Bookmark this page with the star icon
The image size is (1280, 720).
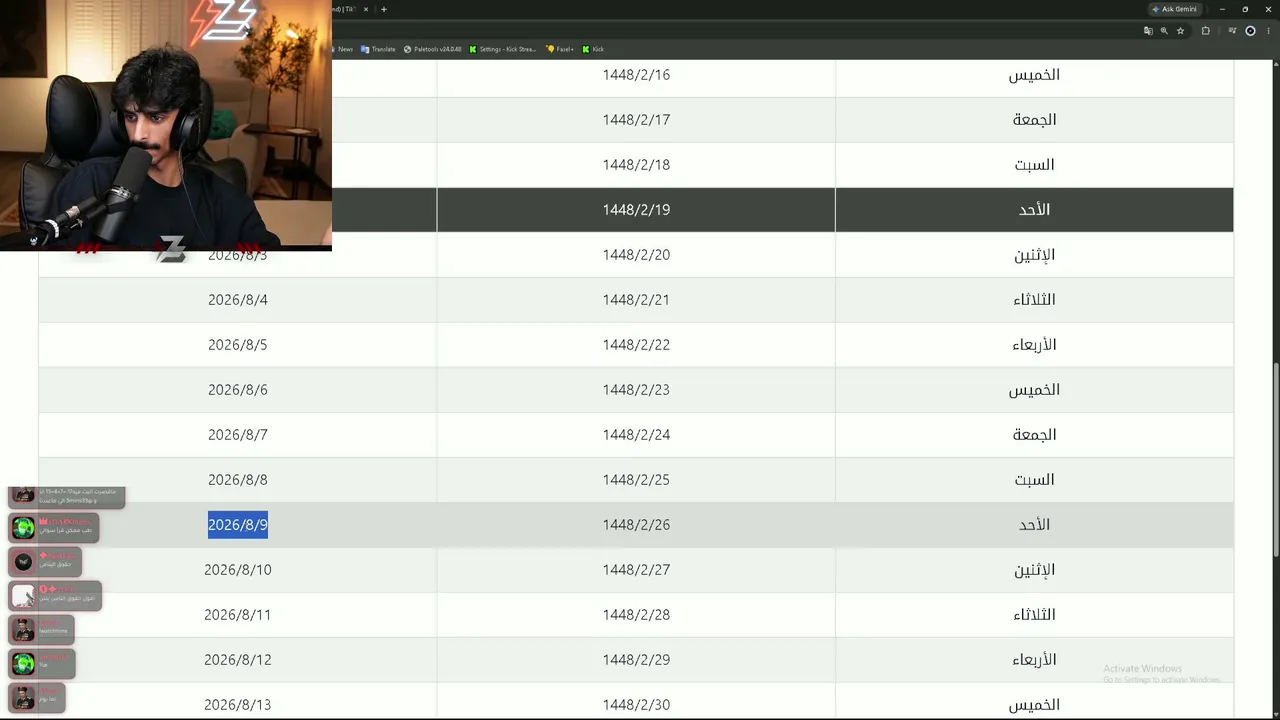tap(1180, 31)
